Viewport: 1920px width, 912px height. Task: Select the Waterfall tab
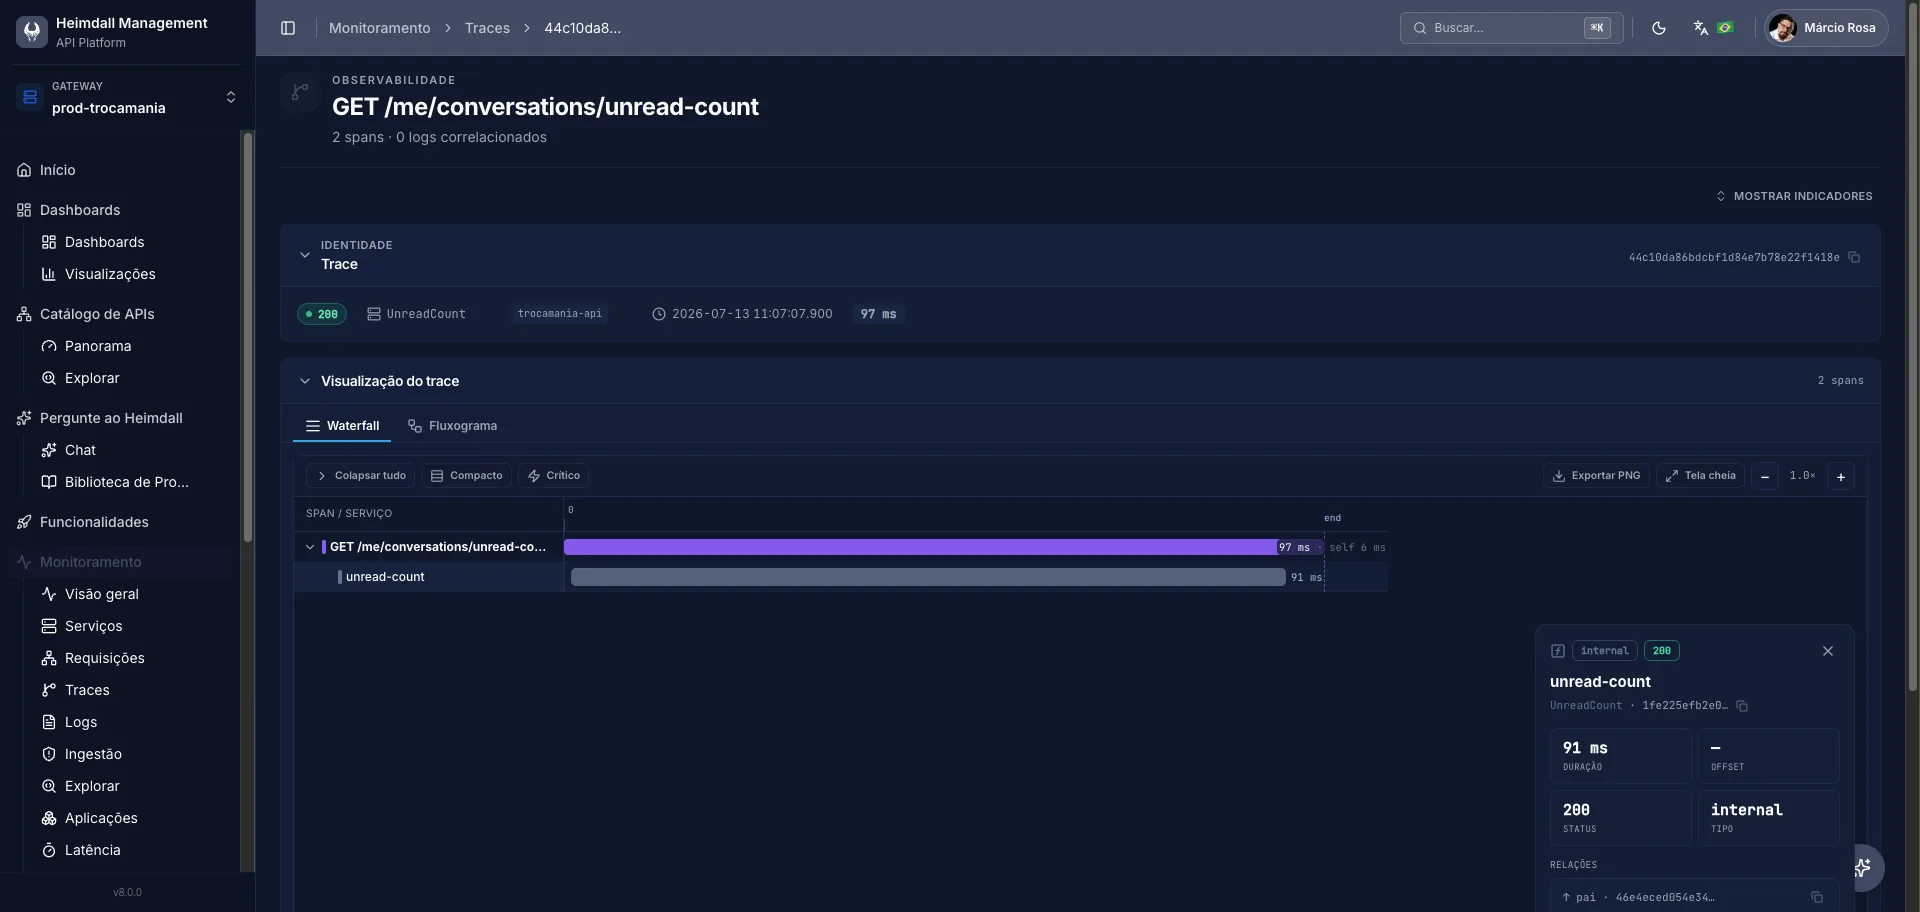point(342,426)
